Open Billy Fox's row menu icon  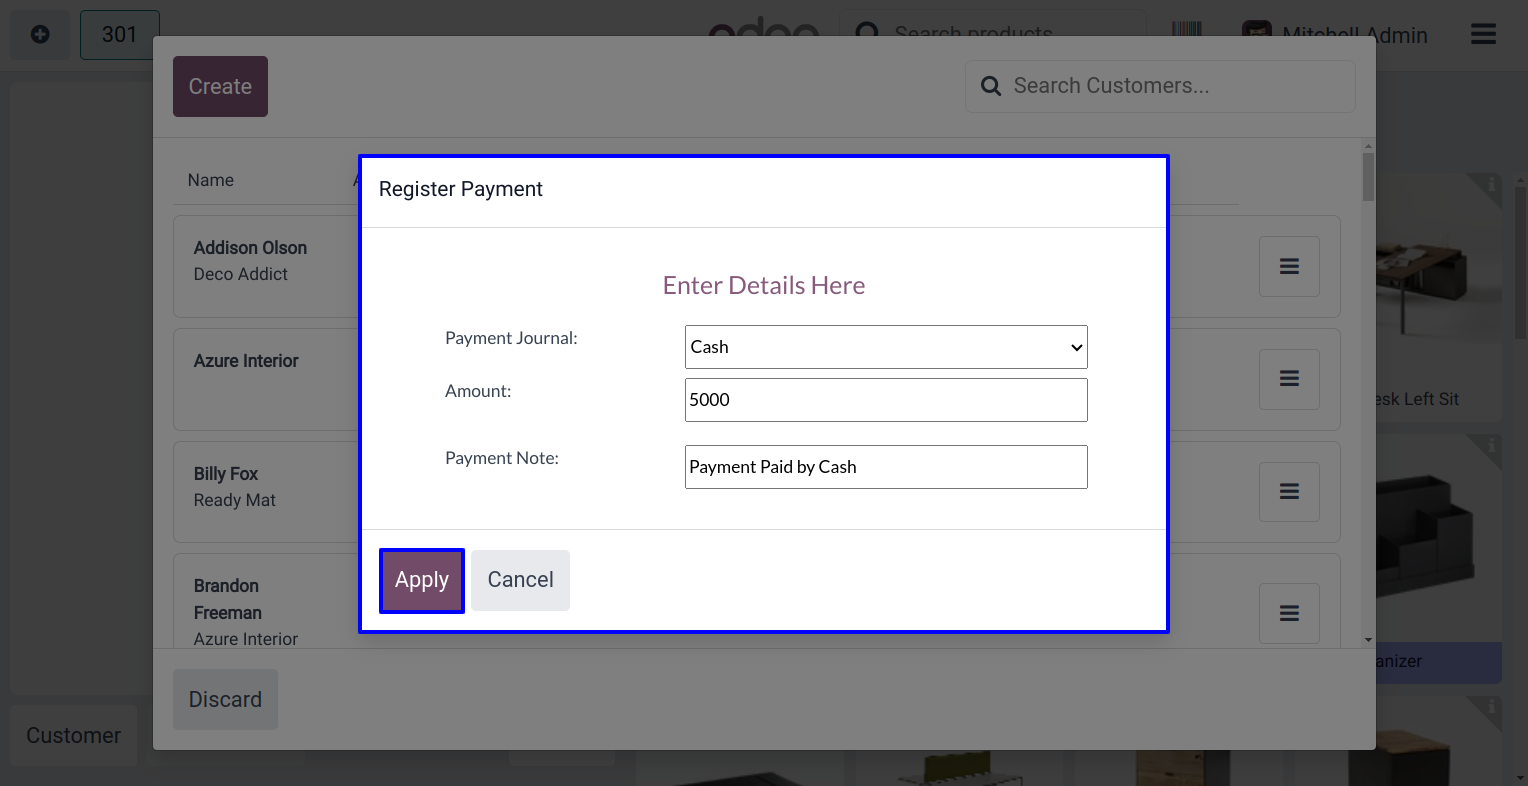click(x=1289, y=491)
